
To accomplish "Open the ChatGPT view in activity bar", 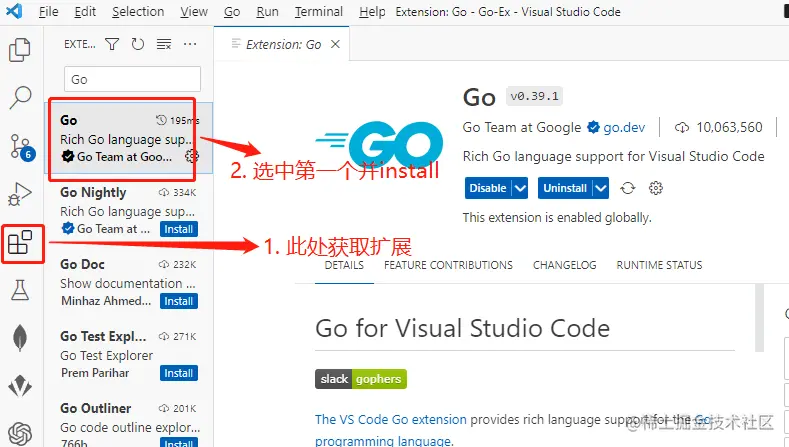I will 20,433.
